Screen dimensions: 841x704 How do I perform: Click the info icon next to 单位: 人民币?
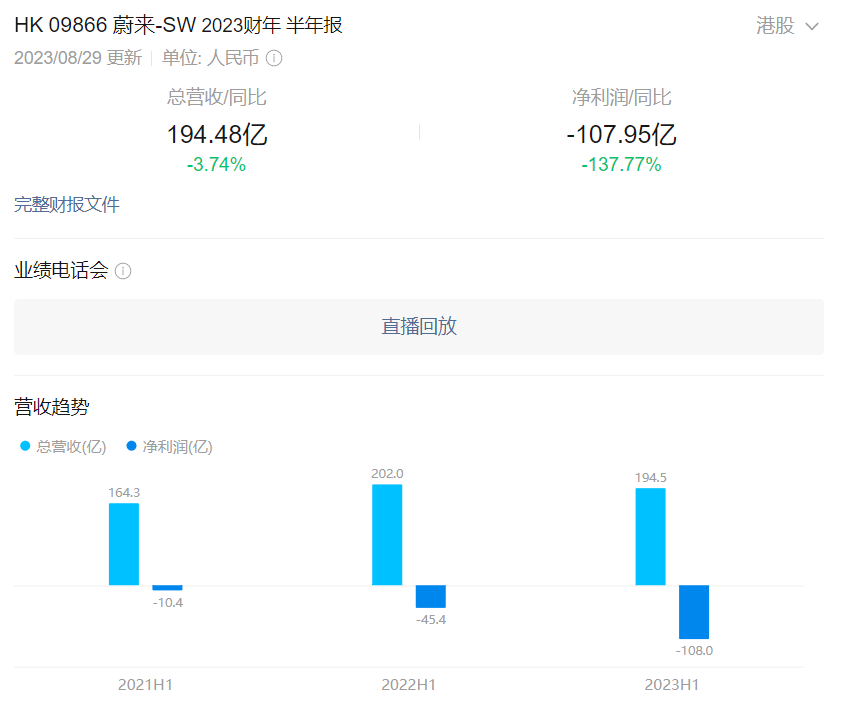(274, 58)
